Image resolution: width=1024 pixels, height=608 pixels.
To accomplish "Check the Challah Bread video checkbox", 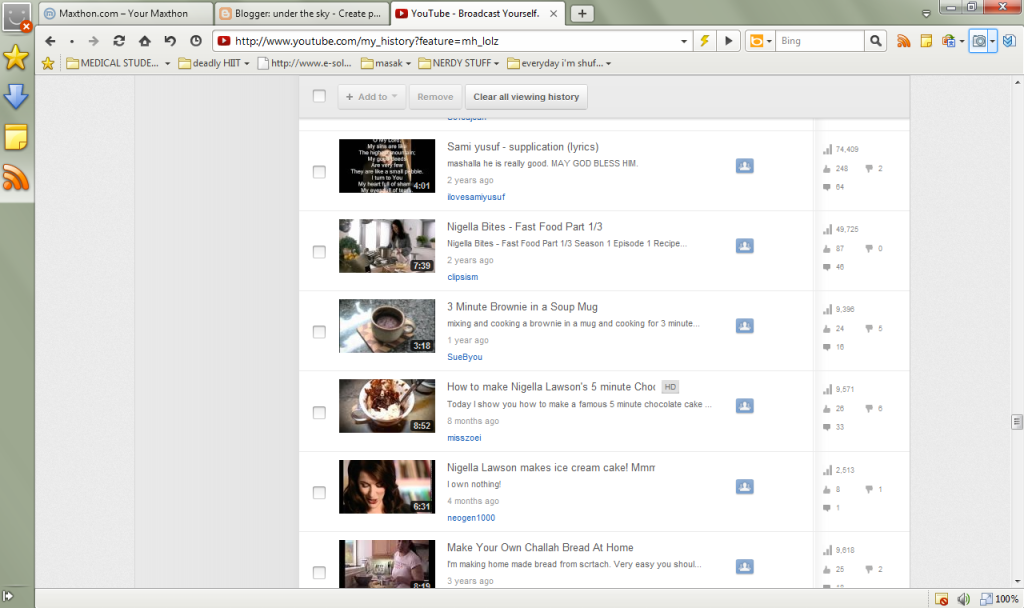I will tap(319, 573).
